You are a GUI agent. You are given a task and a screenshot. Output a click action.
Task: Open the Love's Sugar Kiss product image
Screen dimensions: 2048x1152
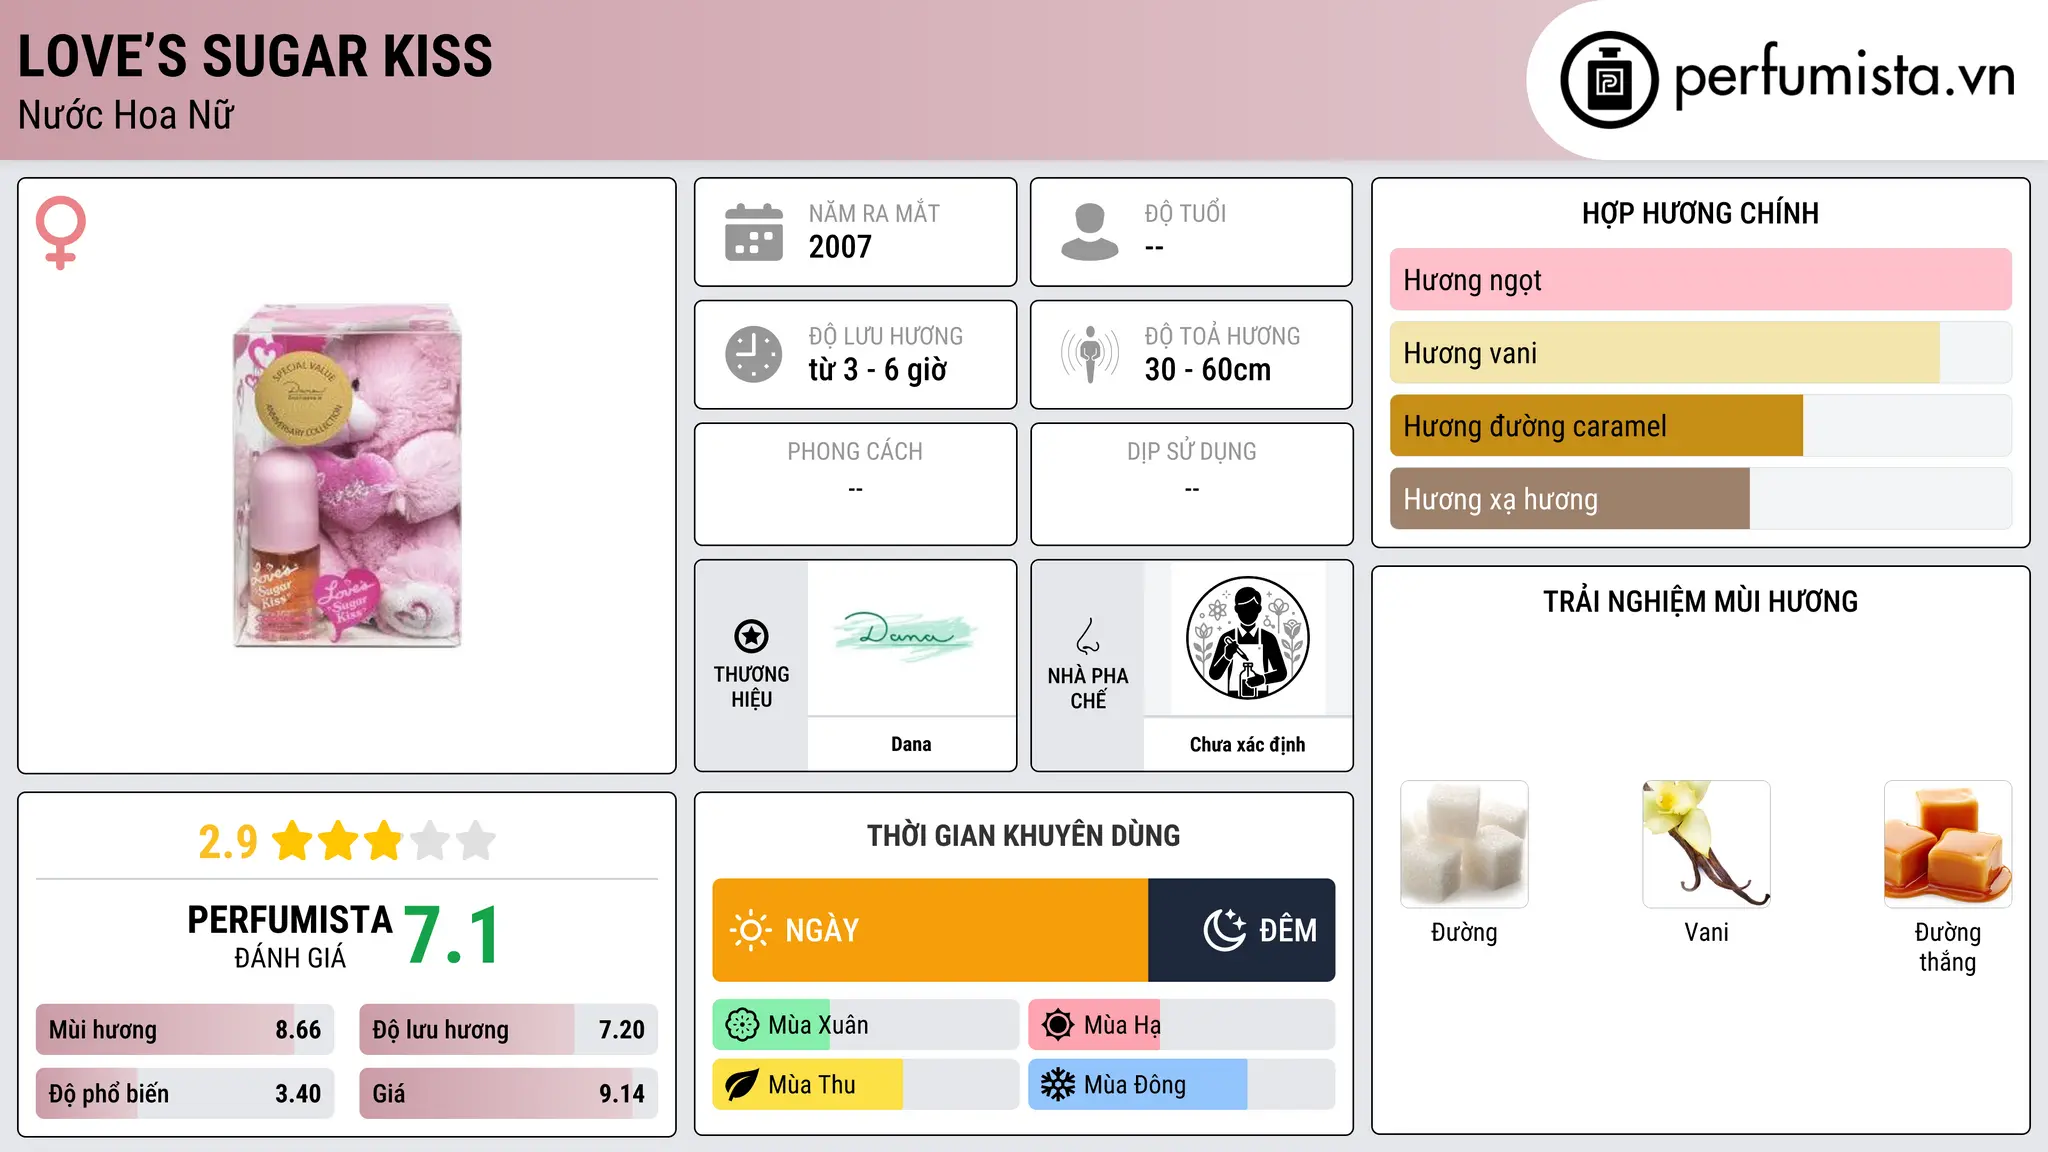pos(347,476)
